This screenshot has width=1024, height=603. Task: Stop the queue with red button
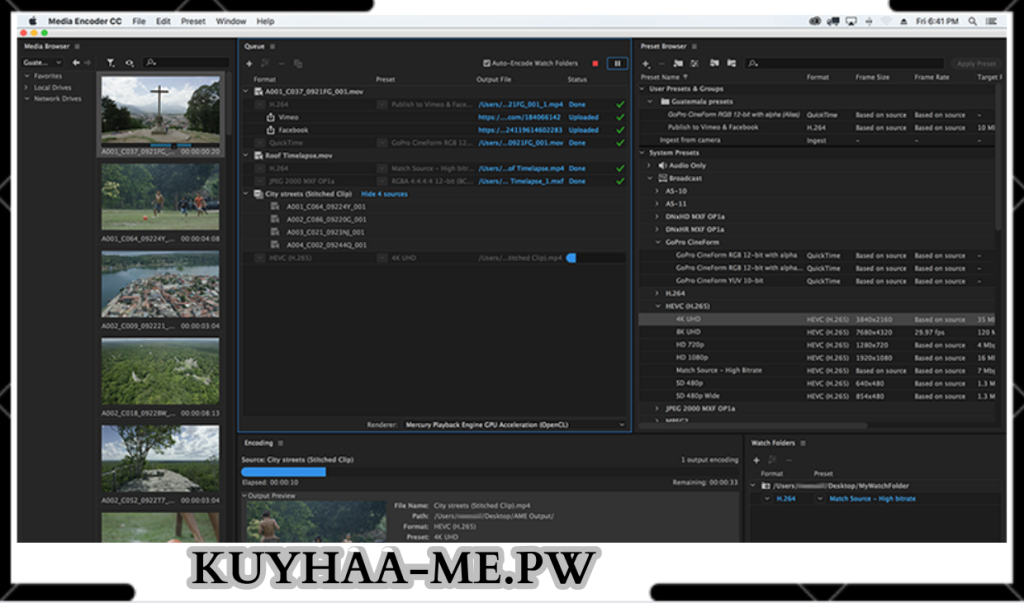[x=595, y=63]
